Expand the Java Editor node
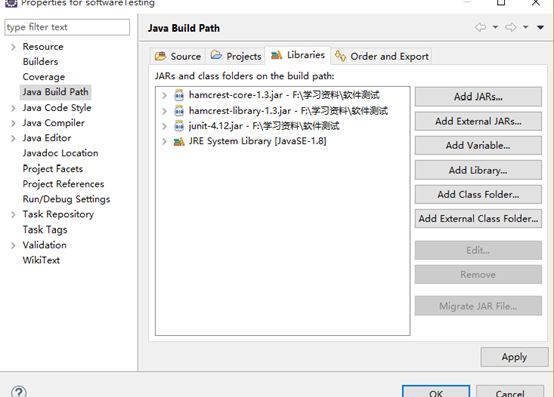 (13, 138)
